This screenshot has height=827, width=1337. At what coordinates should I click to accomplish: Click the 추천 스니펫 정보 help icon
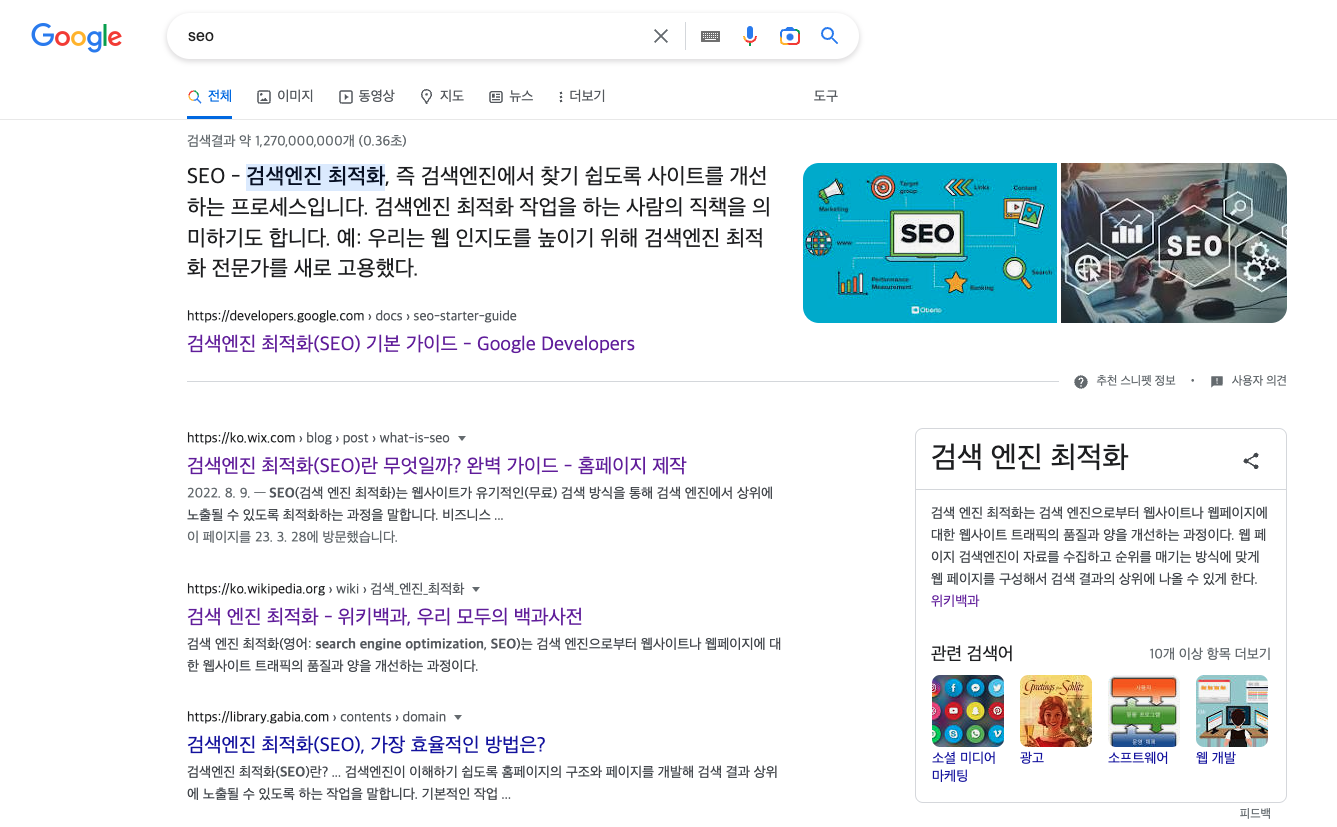[1081, 381]
